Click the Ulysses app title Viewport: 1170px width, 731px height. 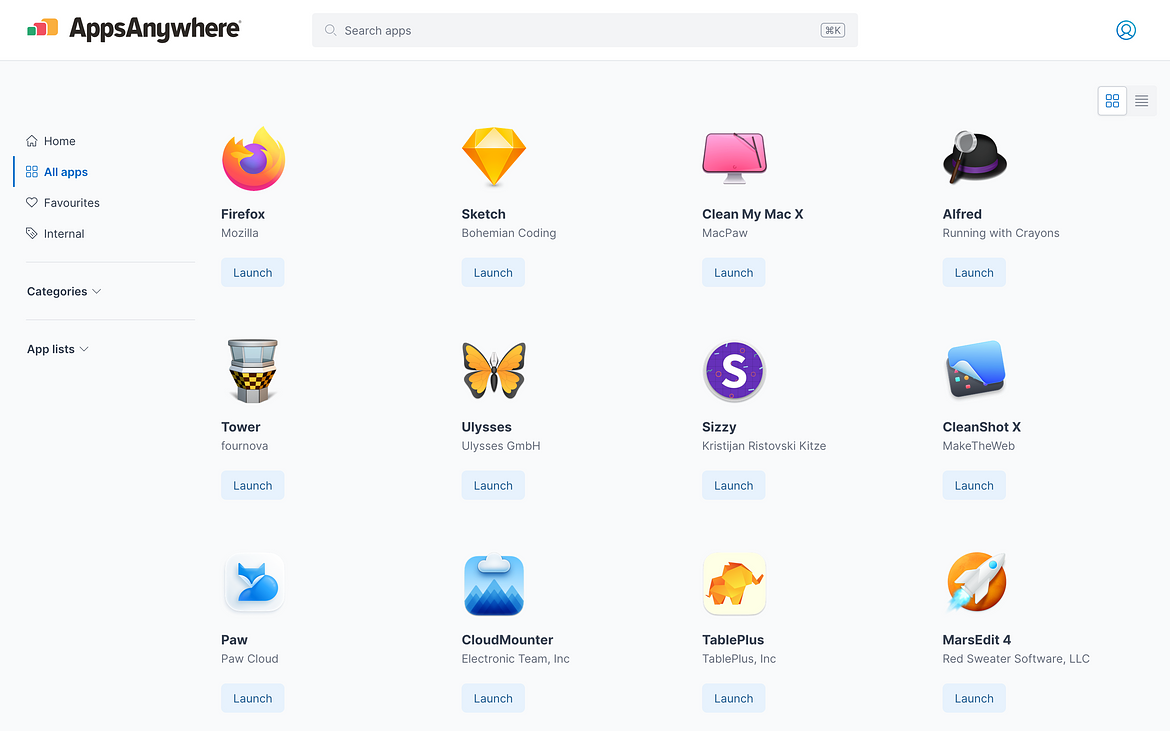486,427
